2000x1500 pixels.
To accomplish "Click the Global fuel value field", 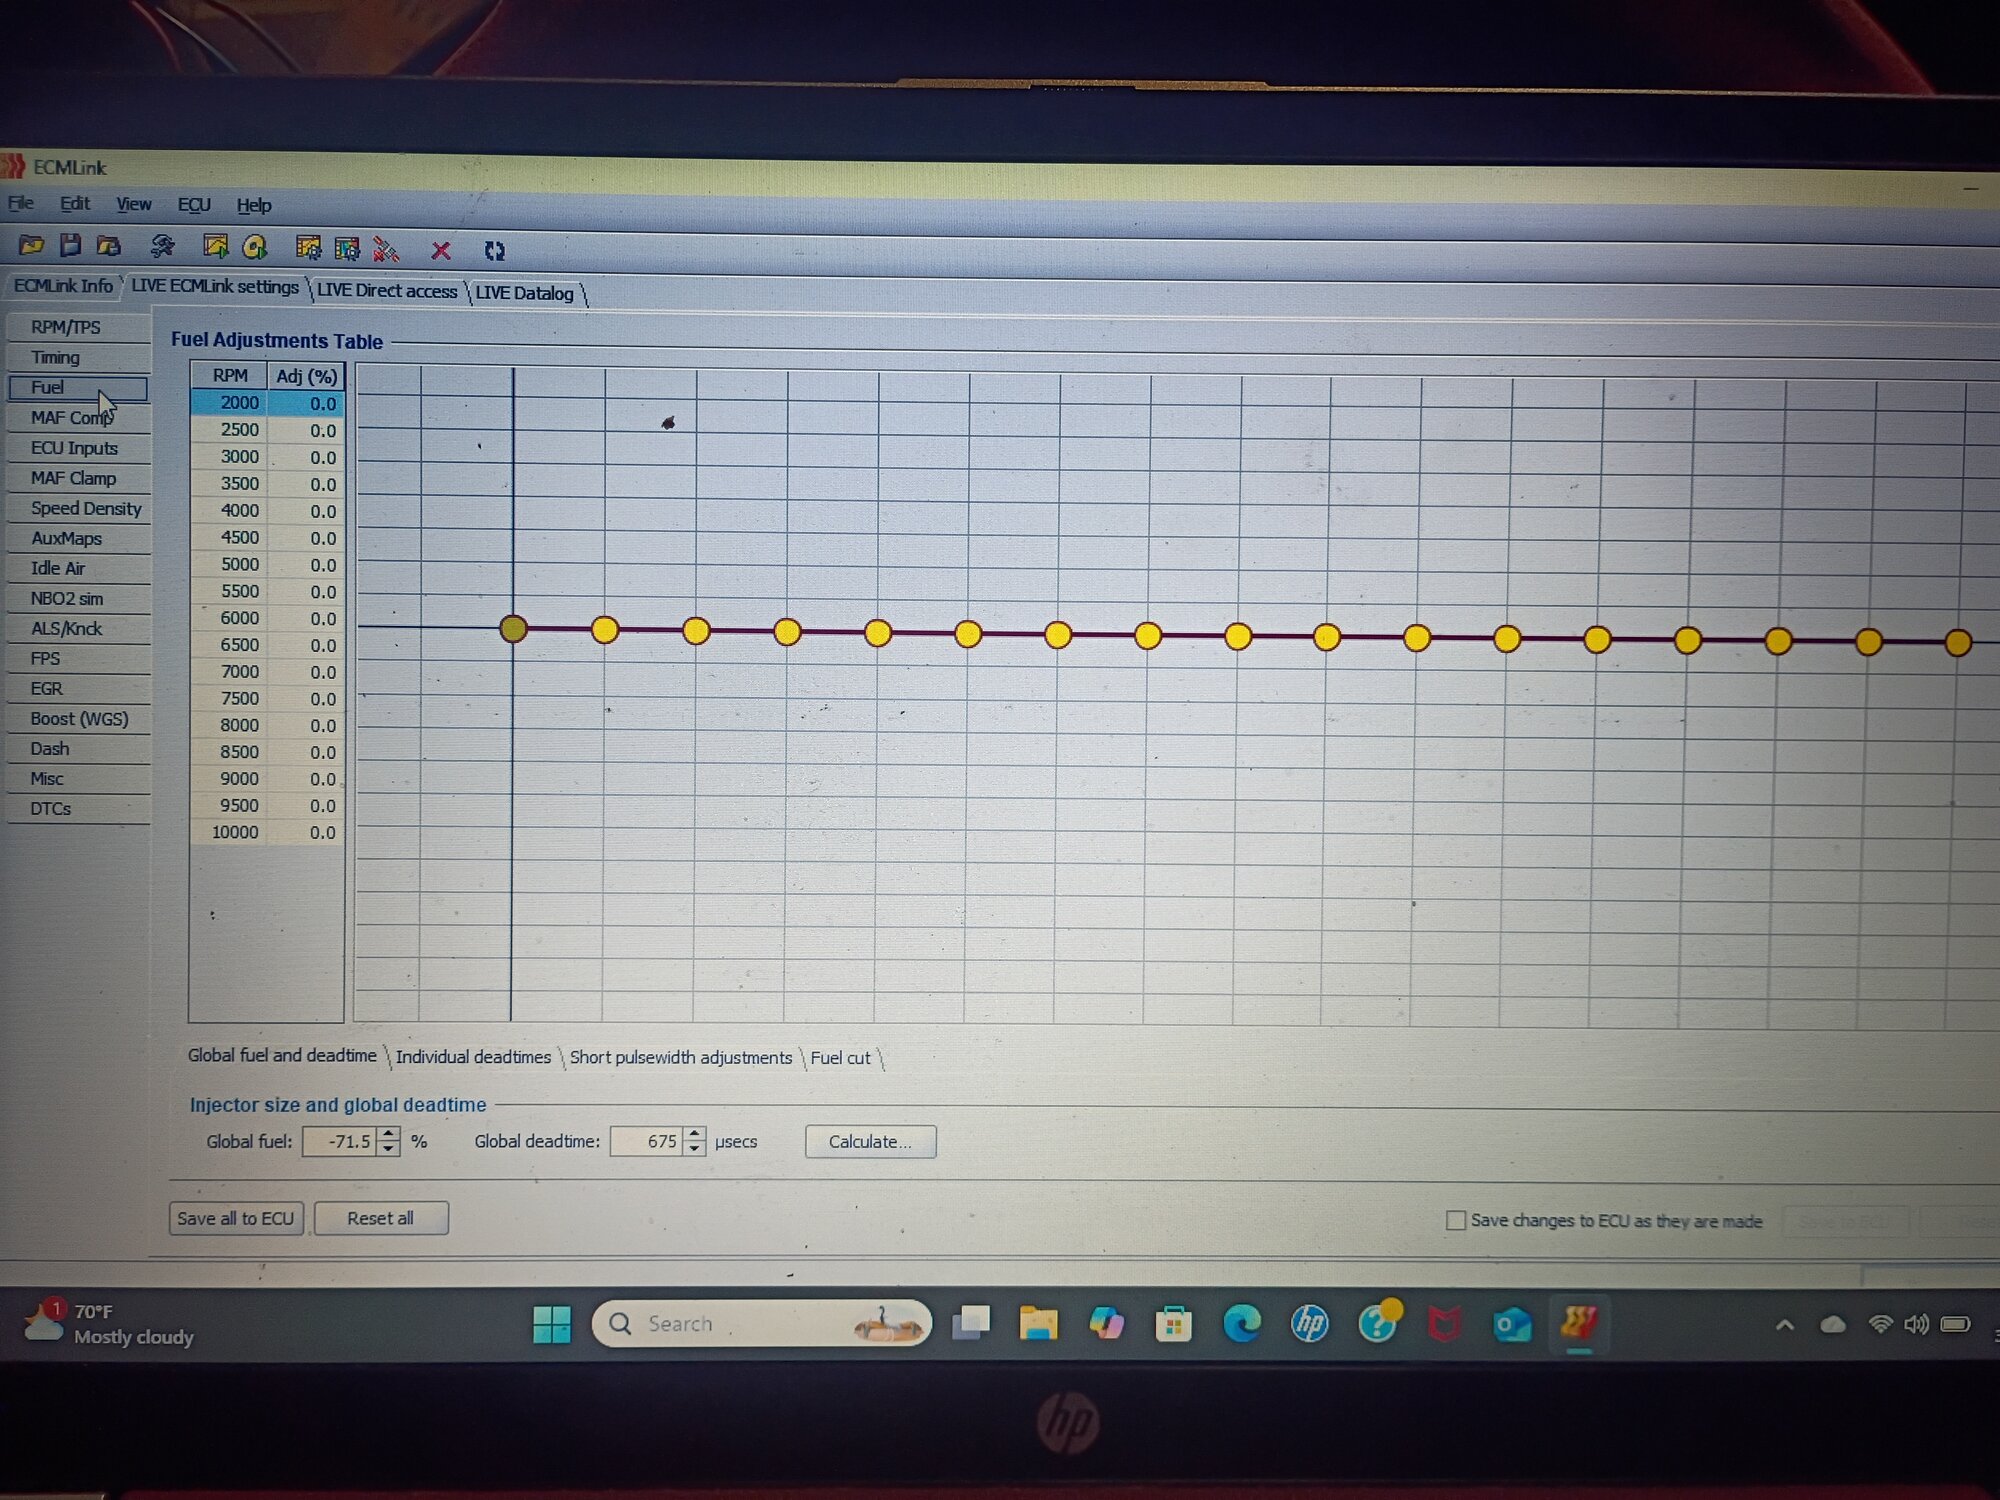I will coord(341,1141).
